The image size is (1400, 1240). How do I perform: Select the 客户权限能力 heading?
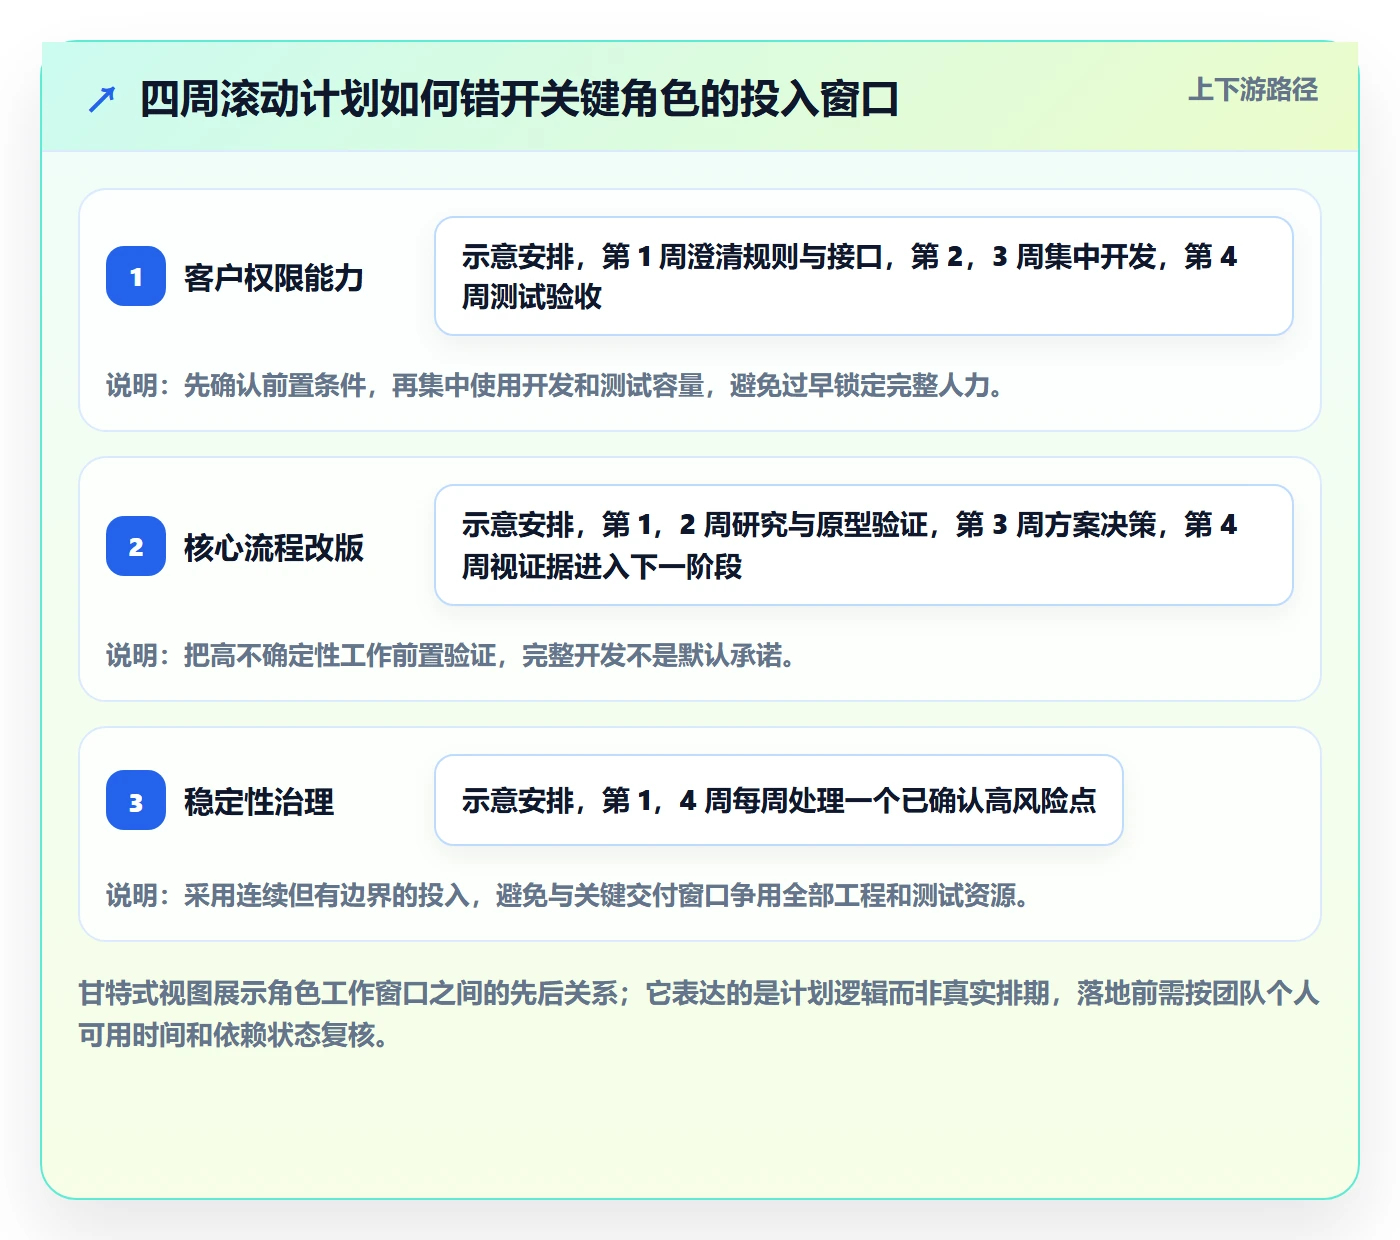tap(273, 277)
